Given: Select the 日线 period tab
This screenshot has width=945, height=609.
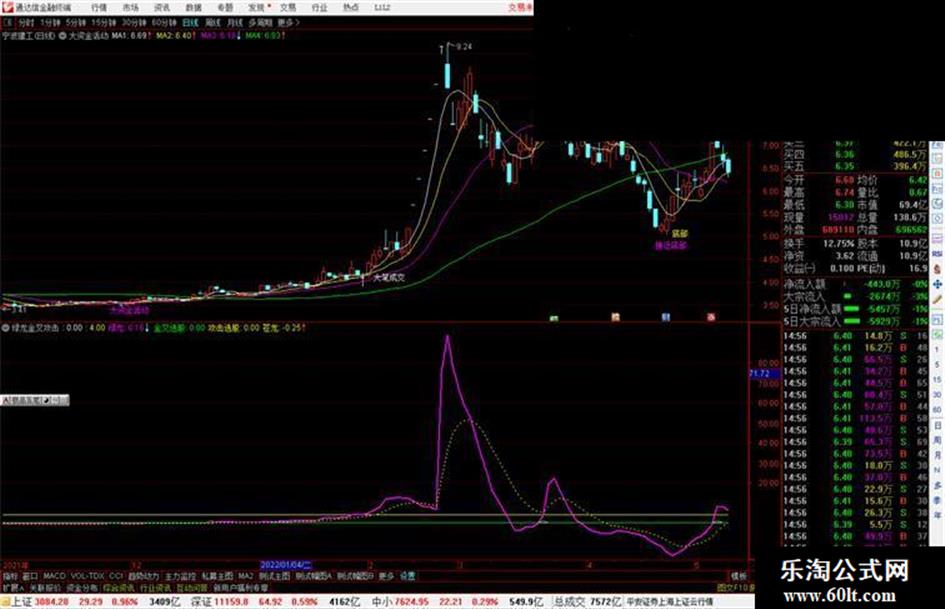Looking at the screenshot, I should click(x=190, y=22).
